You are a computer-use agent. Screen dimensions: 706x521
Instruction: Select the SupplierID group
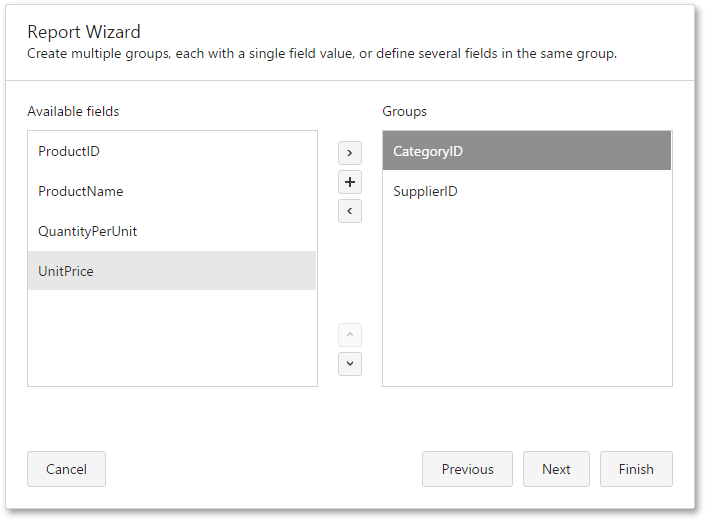(x=527, y=191)
